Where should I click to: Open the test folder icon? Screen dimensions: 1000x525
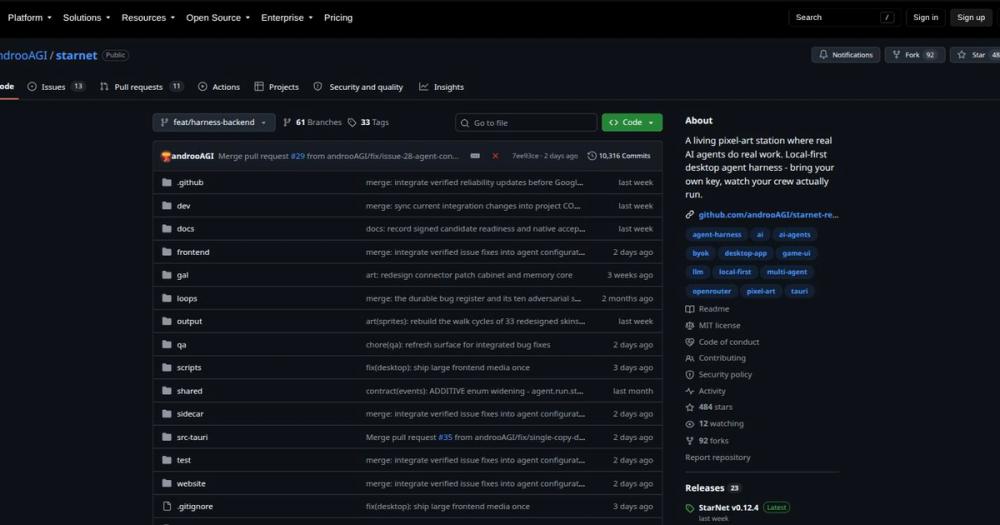coord(167,460)
